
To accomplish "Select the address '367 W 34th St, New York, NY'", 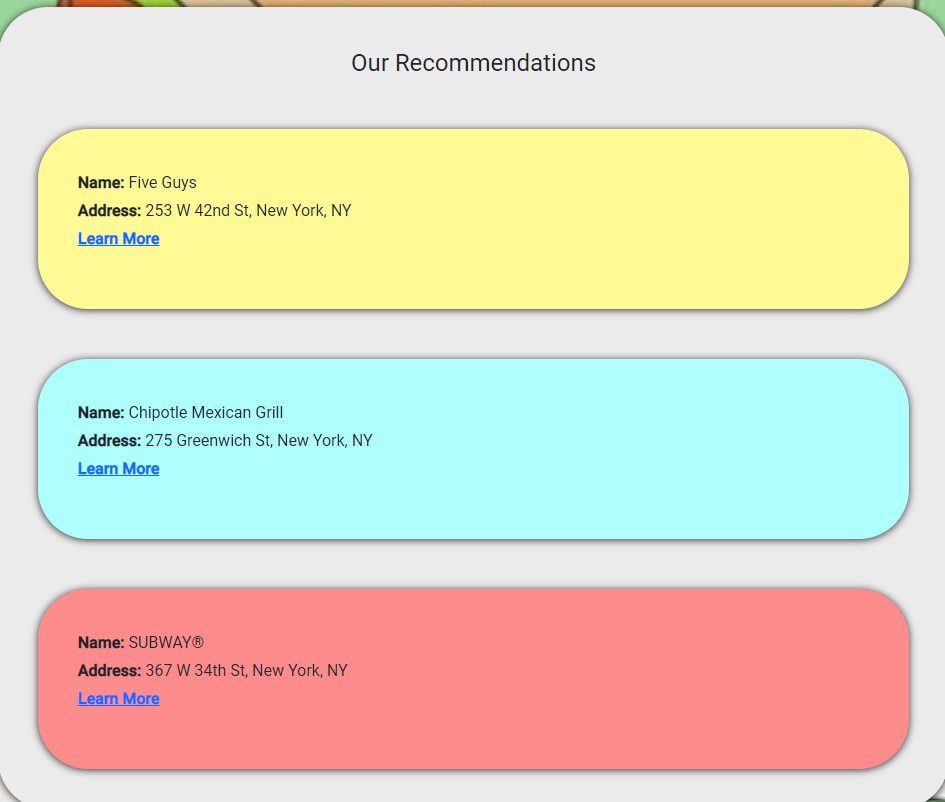I will pyautogui.click(x=246, y=671).
